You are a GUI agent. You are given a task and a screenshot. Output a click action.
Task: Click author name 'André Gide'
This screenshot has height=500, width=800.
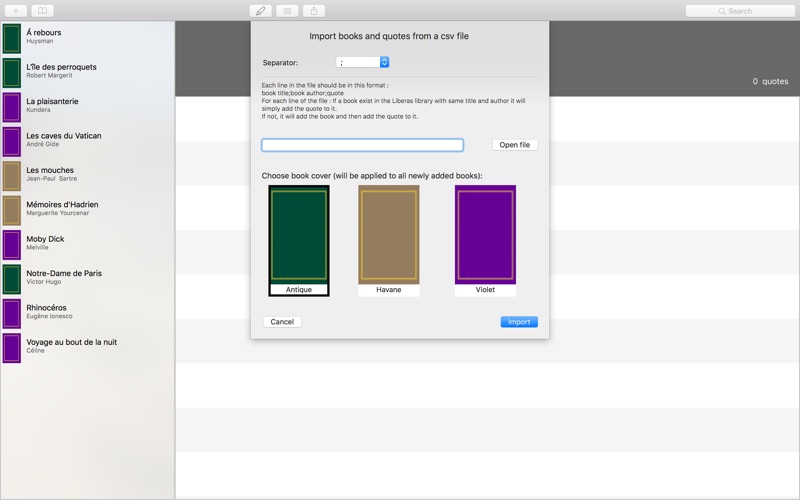(42, 144)
